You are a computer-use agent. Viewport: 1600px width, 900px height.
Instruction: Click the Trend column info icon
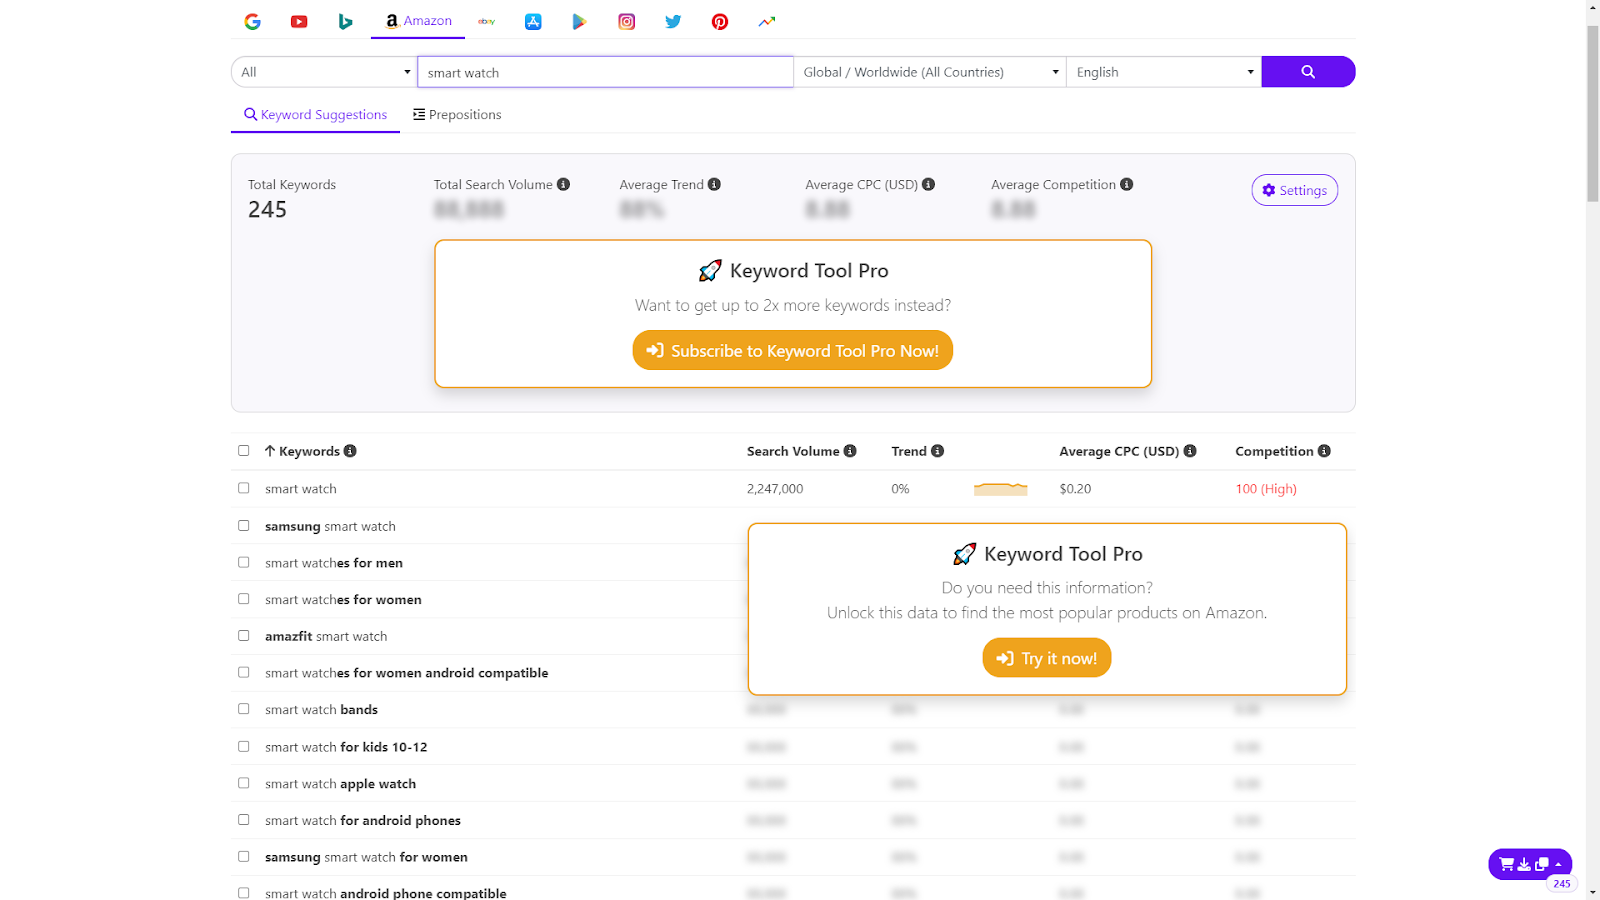coord(937,451)
